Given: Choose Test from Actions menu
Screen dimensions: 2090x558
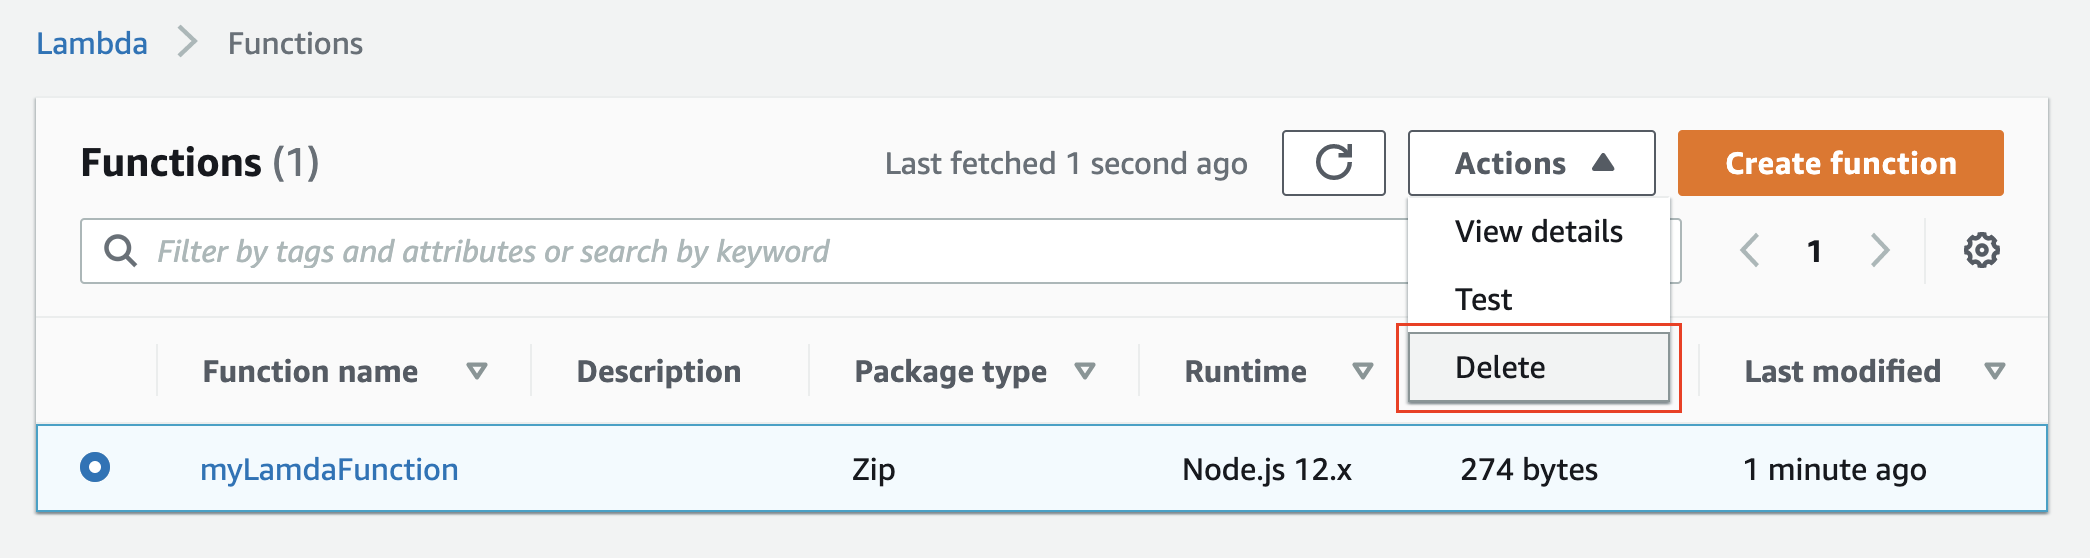Looking at the screenshot, I should coord(1539,299).
